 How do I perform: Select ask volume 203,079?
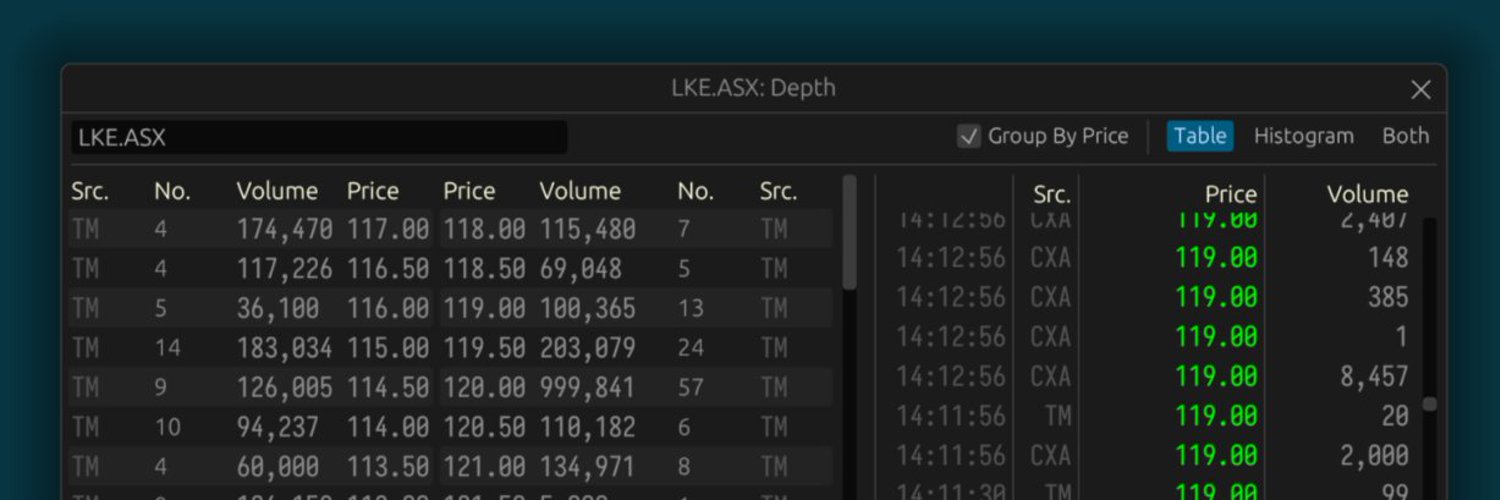(x=587, y=348)
